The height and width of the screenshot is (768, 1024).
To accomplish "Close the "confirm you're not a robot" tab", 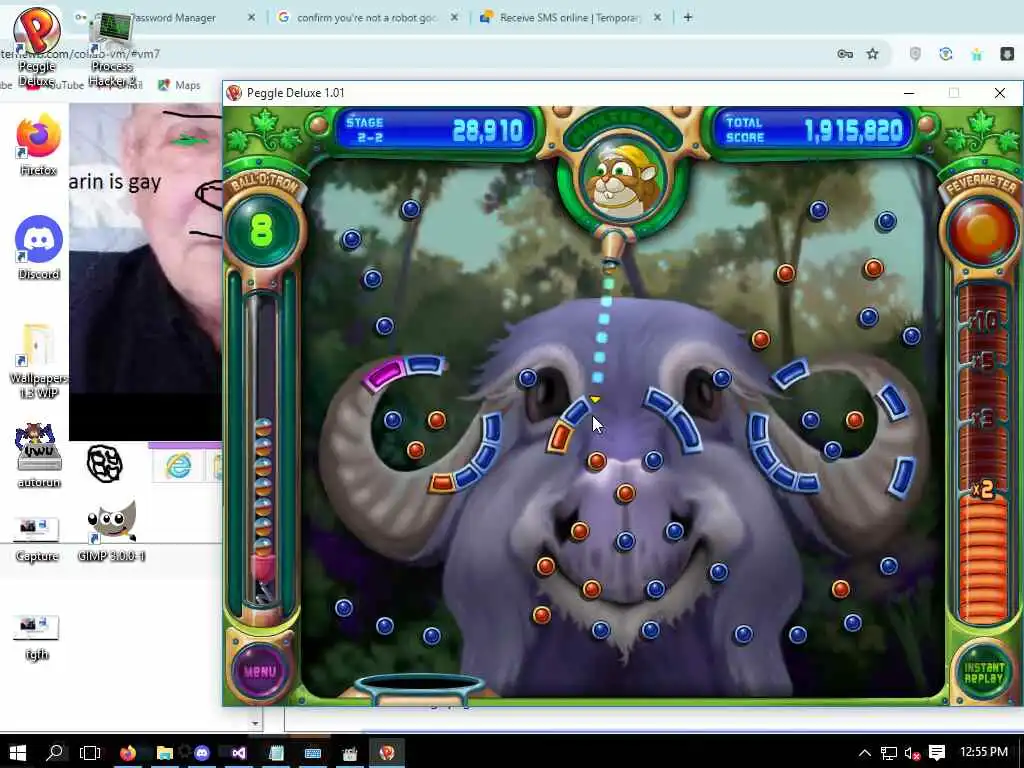I will (455, 18).
